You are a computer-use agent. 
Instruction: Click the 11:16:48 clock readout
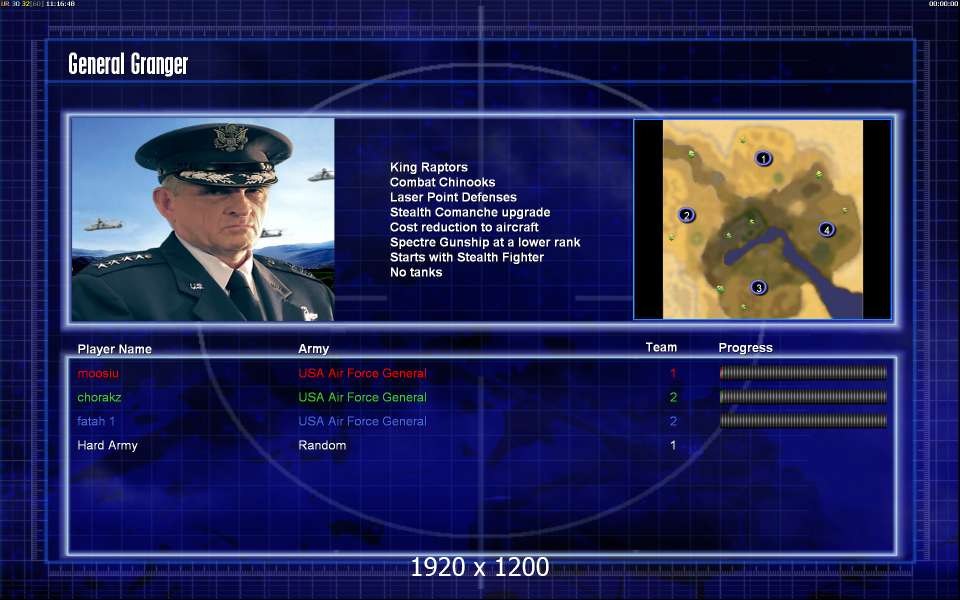coord(60,4)
